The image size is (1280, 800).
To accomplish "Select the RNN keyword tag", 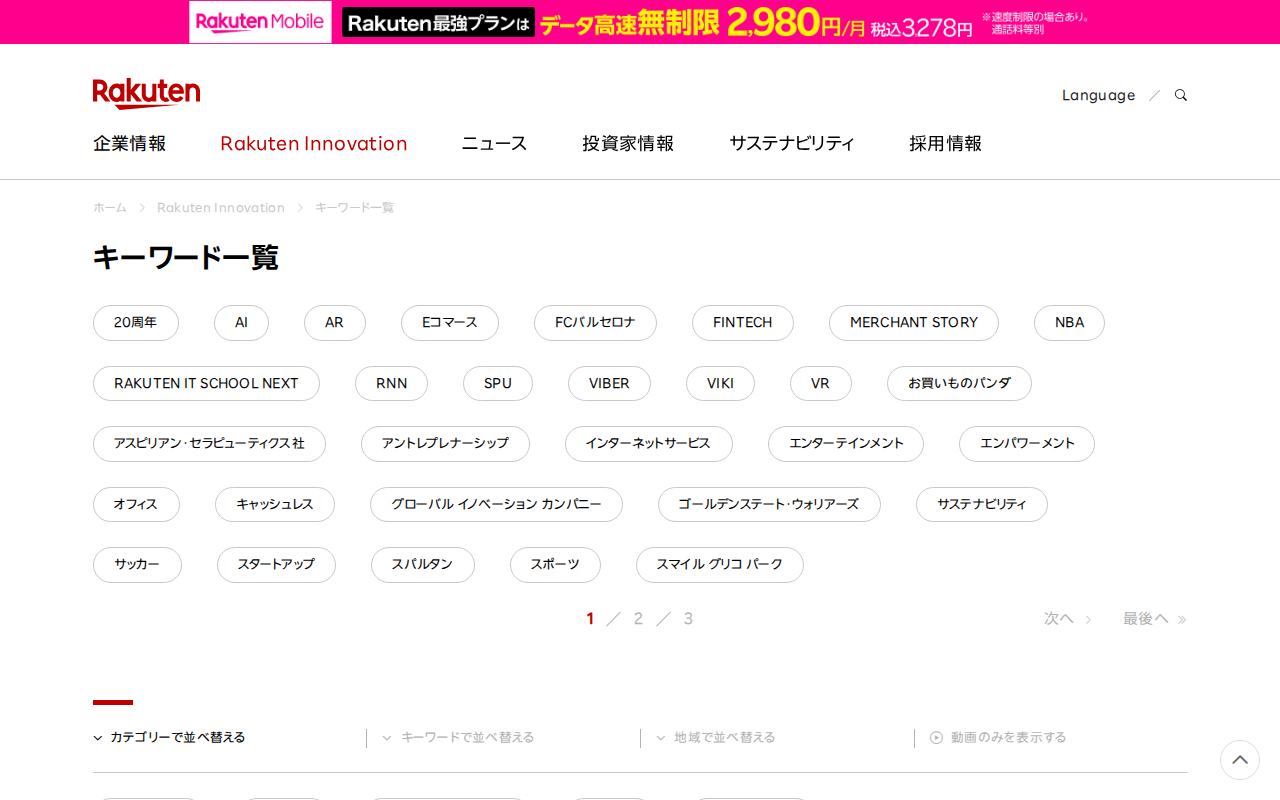I will pos(391,384).
